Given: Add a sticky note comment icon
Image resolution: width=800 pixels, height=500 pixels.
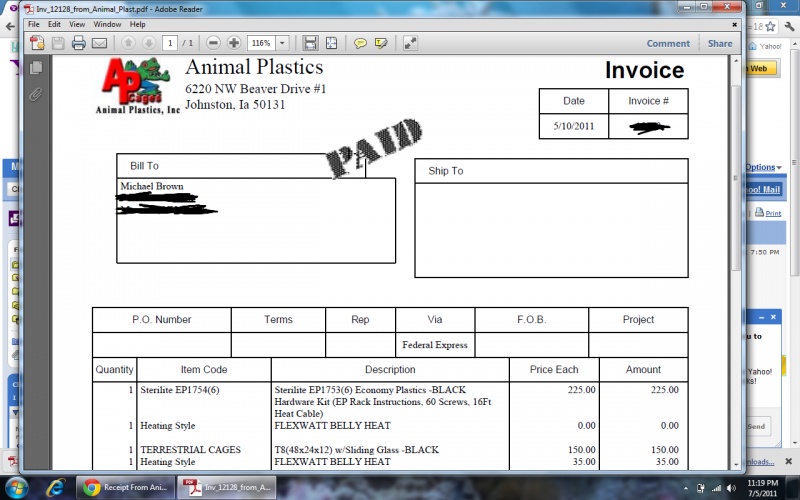Looking at the screenshot, I should 360,43.
